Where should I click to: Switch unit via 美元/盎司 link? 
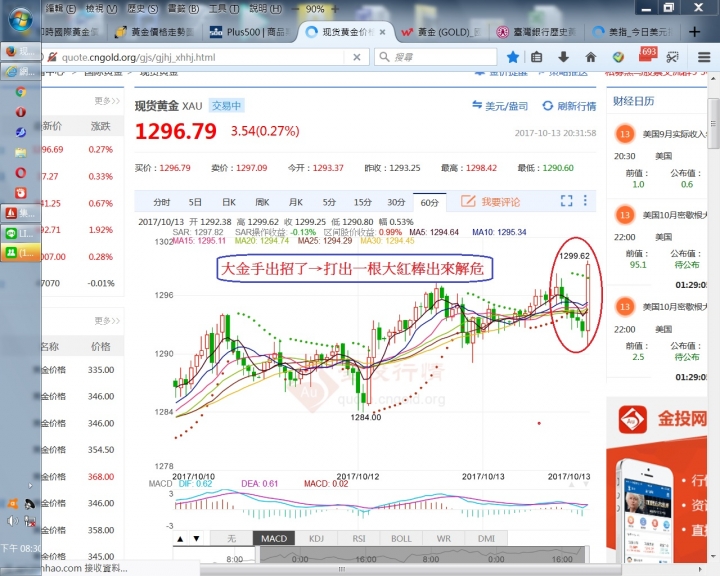click(500, 106)
